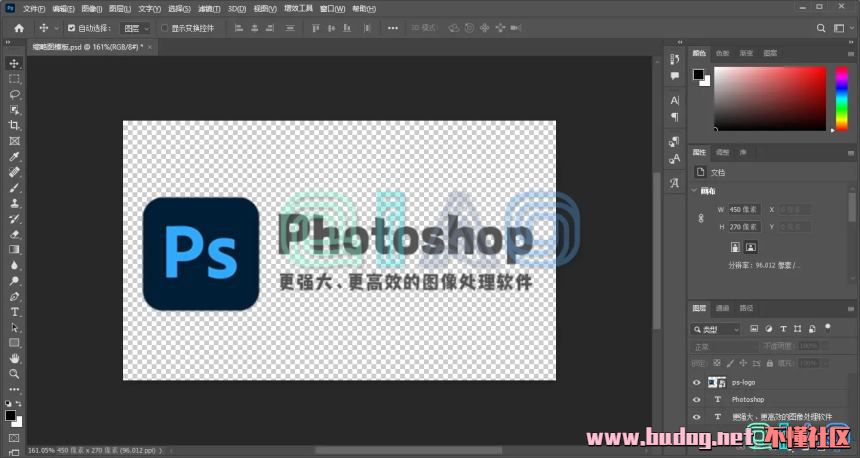
Task: Open the Glyphs panel icon
Action: tap(675, 183)
